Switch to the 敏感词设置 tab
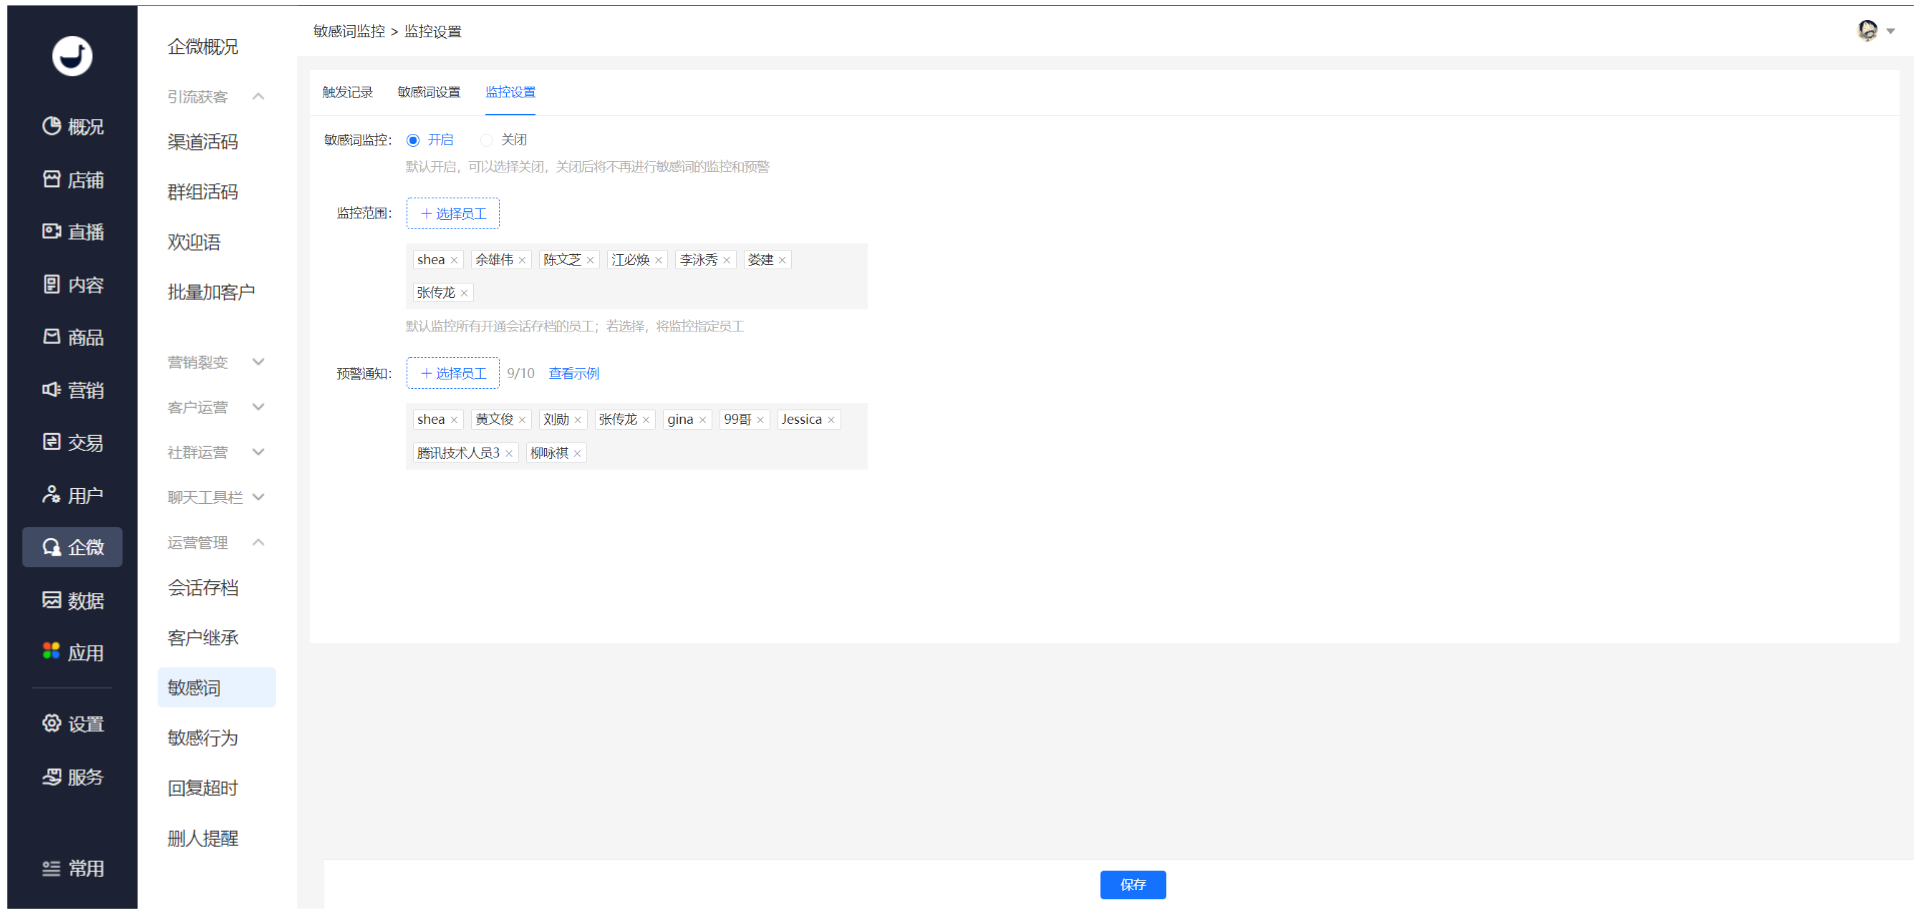The height and width of the screenshot is (922, 1928). [429, 92]
